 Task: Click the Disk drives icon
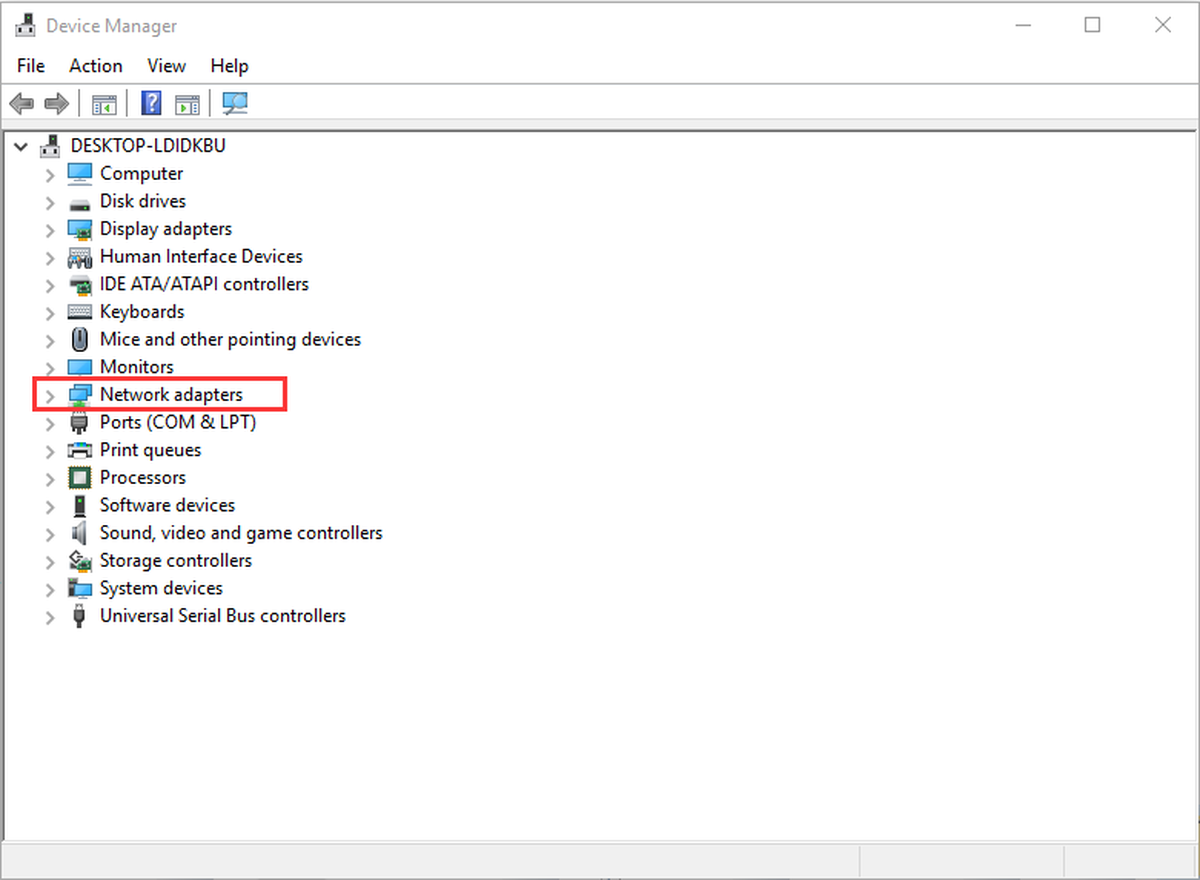pyautogui.click(x=79, y=202)
